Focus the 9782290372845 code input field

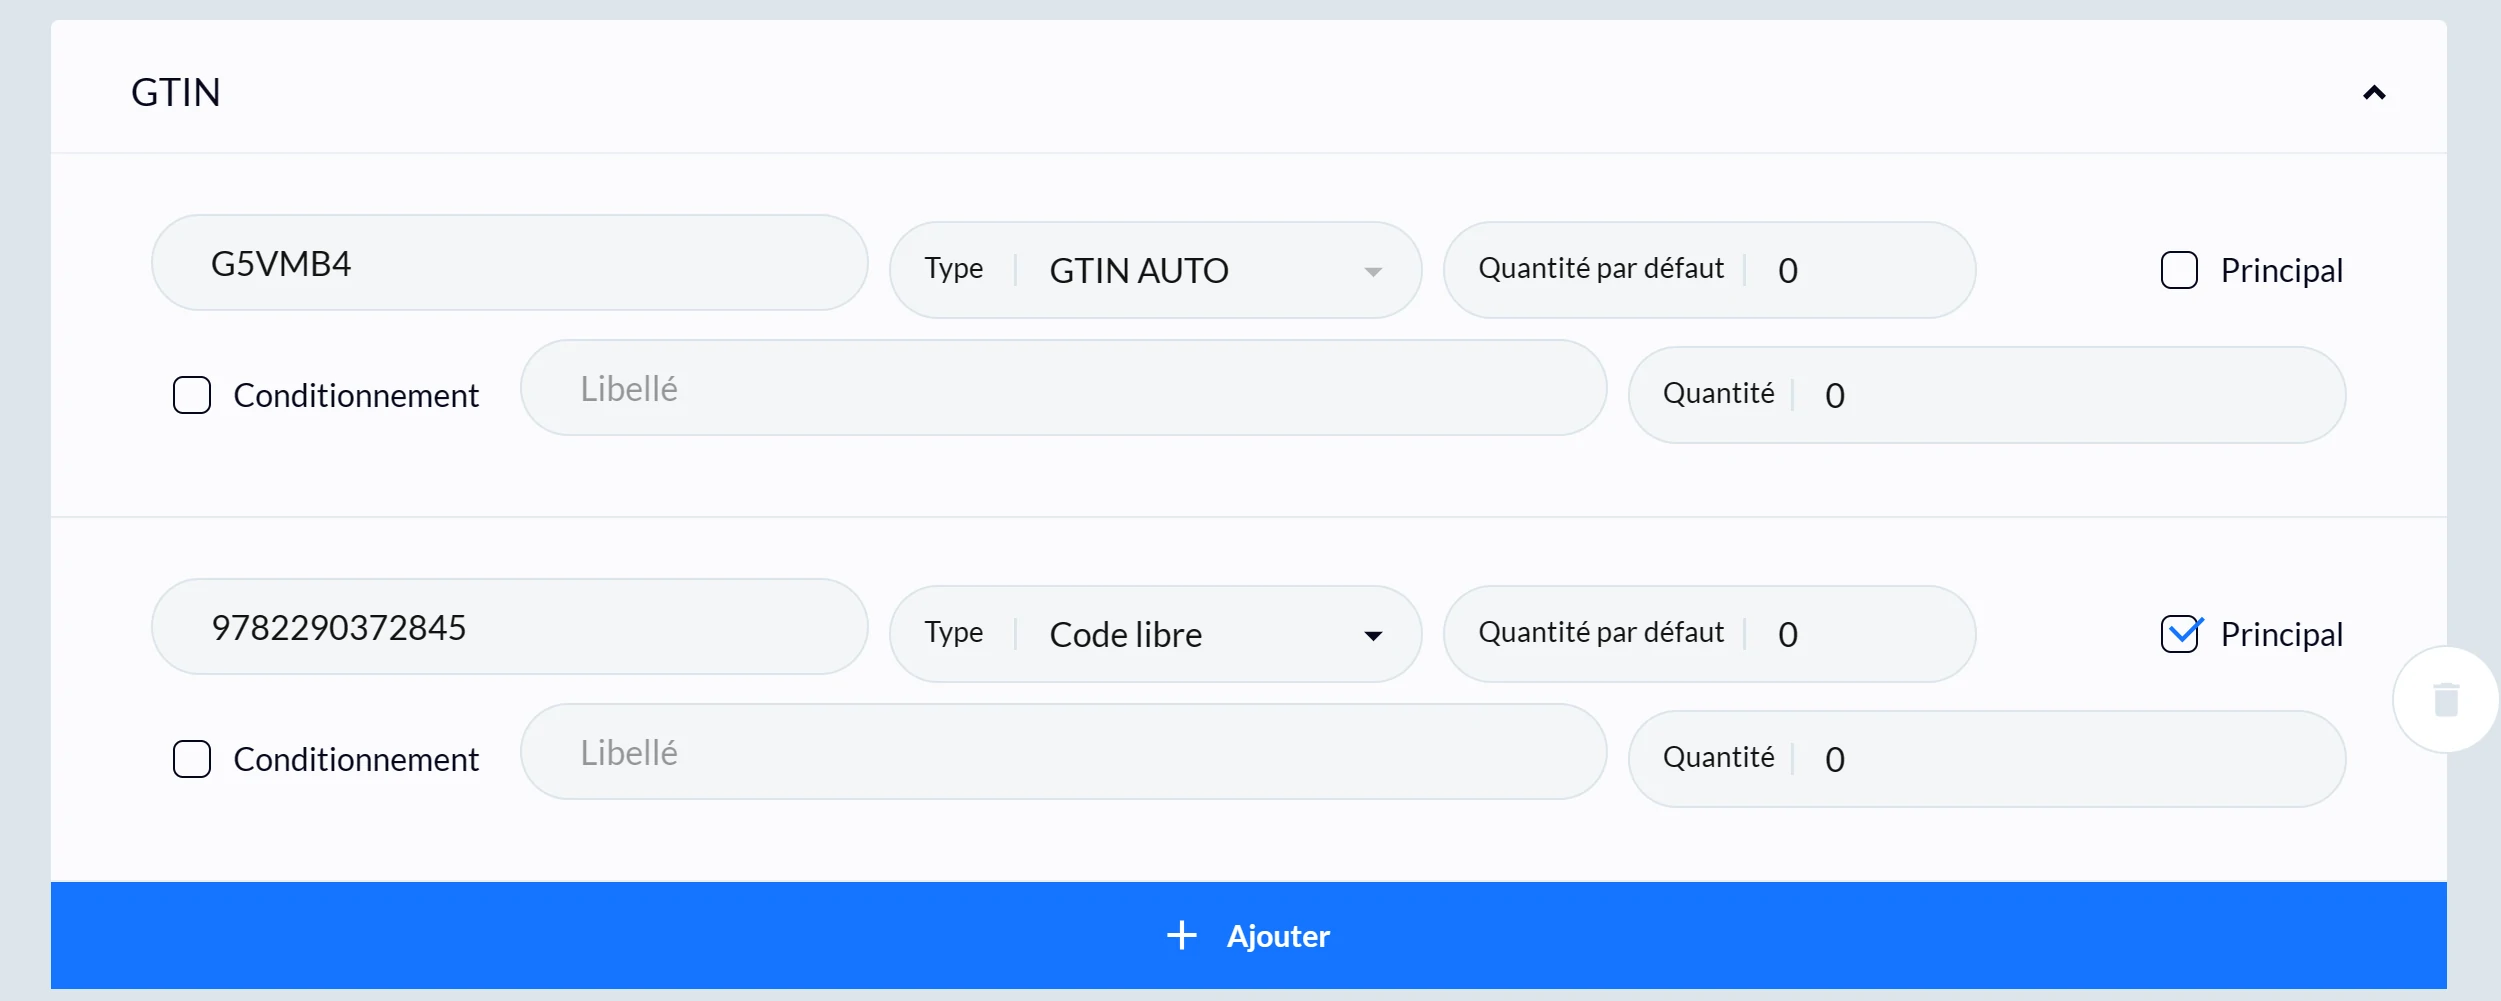510,627
